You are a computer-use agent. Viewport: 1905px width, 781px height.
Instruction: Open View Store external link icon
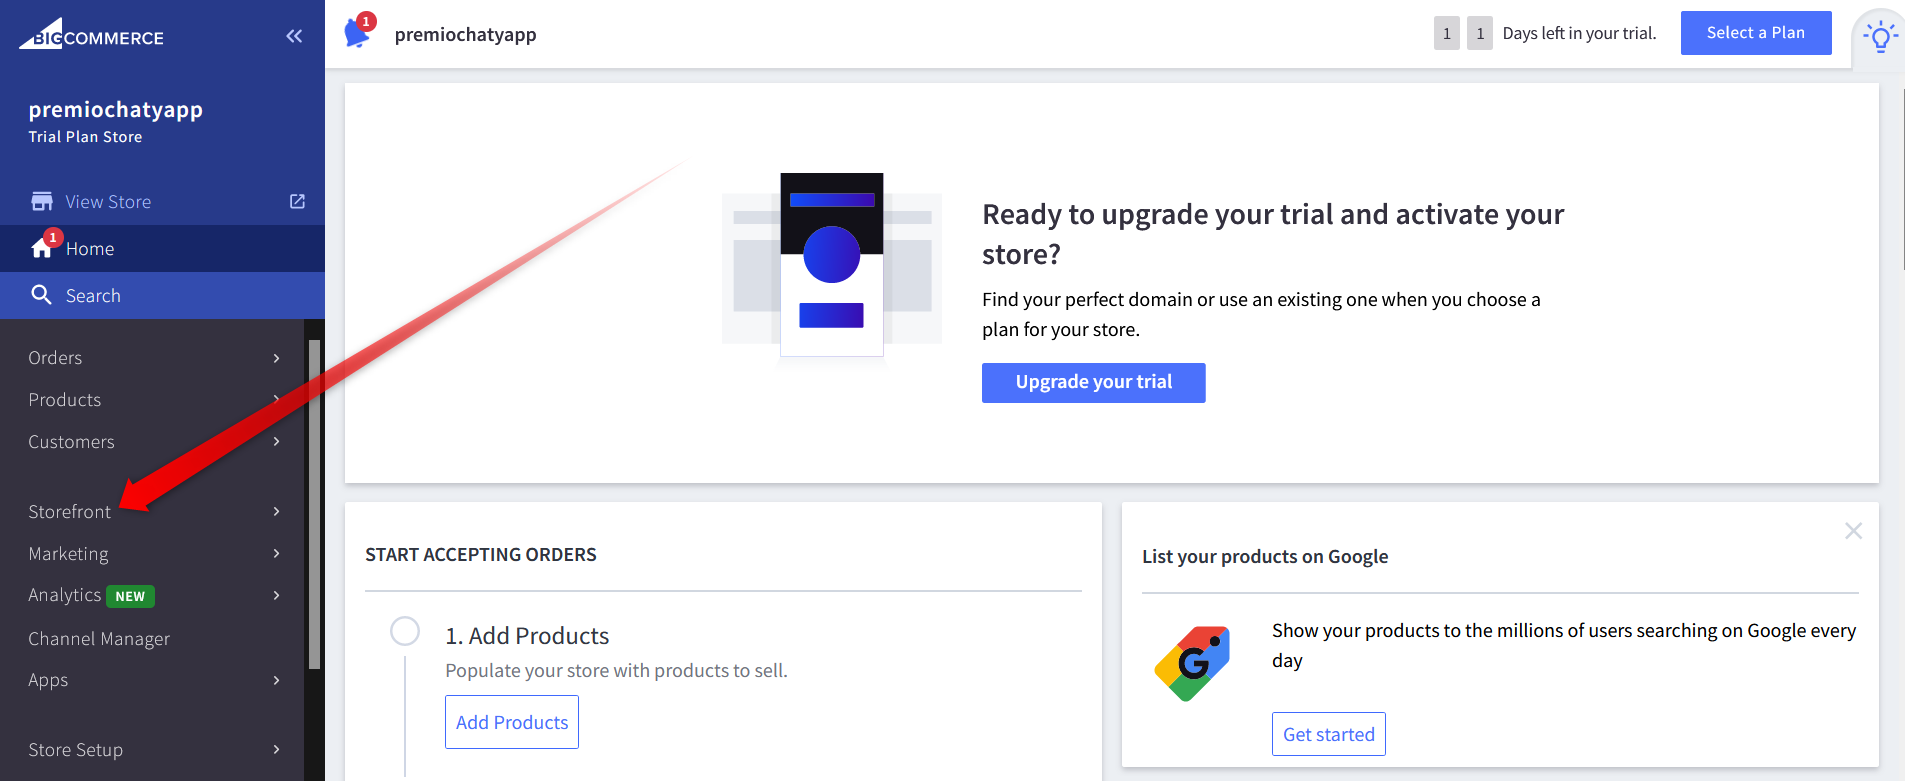297,201
